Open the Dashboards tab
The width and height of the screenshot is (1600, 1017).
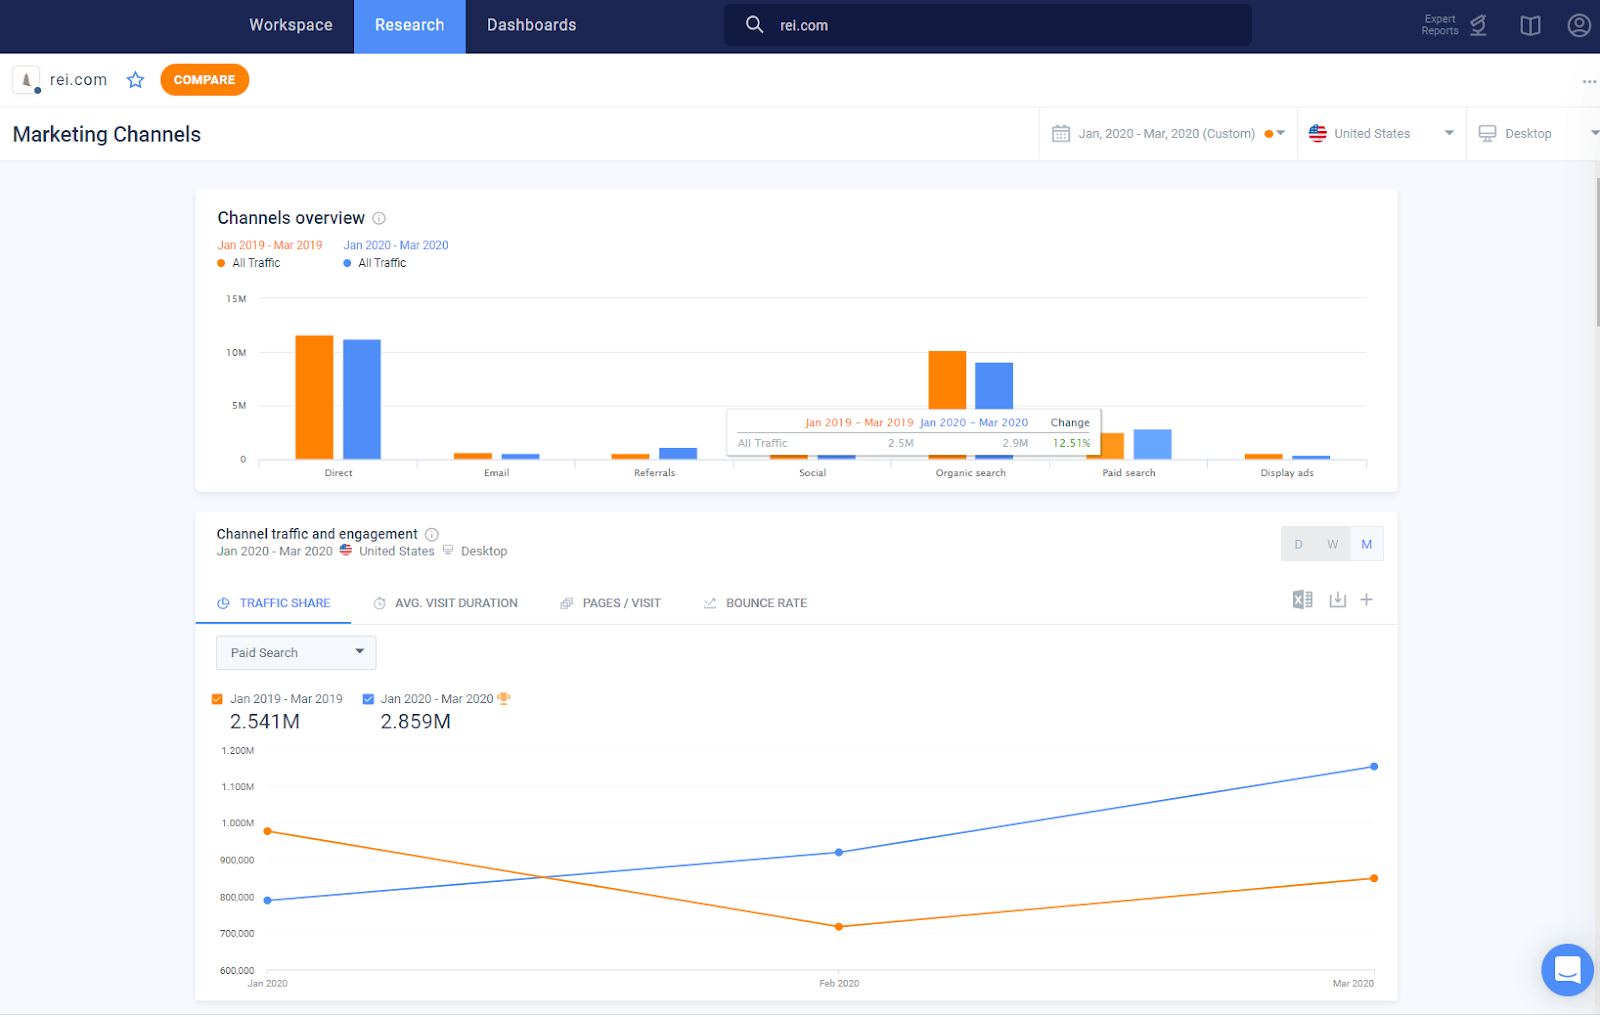point(532,25)
